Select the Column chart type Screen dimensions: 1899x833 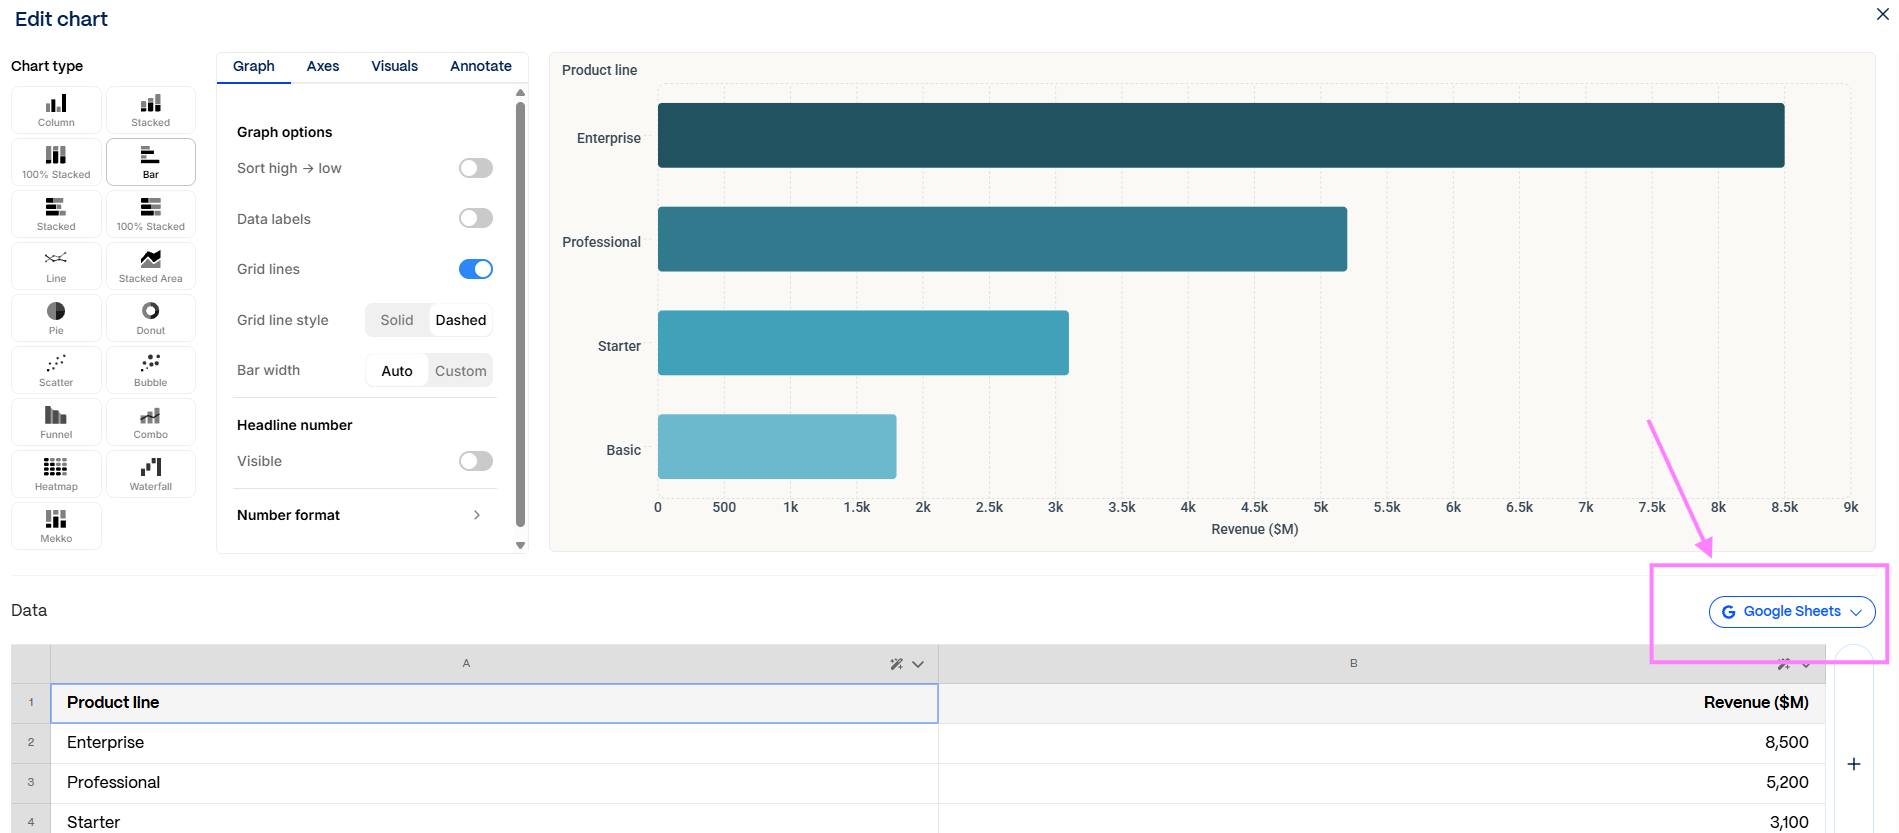coord(56,110)
